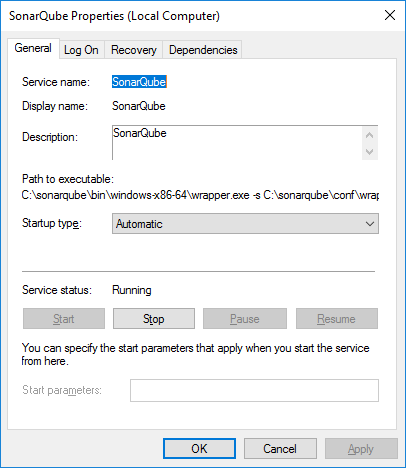Viewport: 406px width, 468px height.
Task: Focus the Start parameters input field
Action: (x=254, y=390)
